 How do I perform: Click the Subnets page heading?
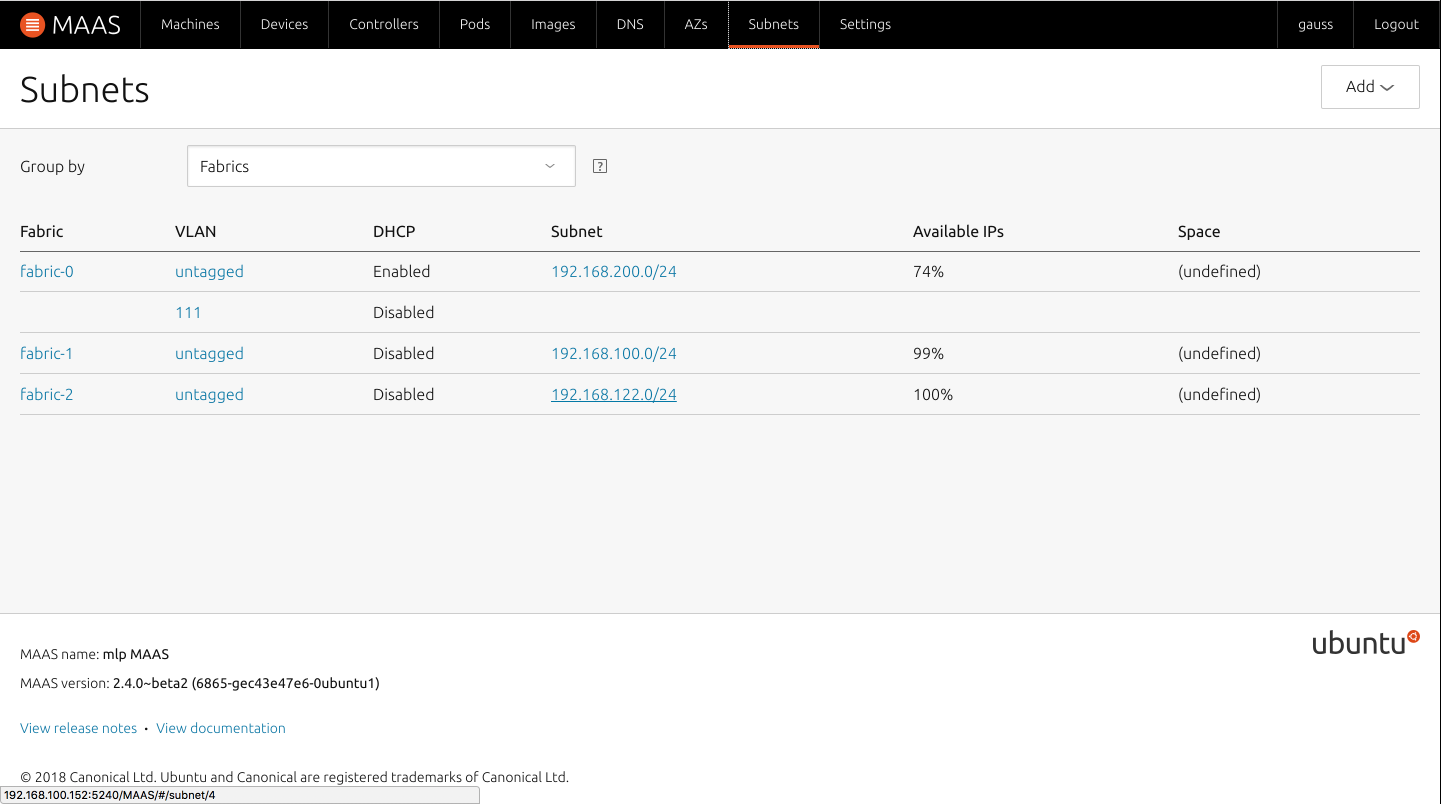coord(85,89)
